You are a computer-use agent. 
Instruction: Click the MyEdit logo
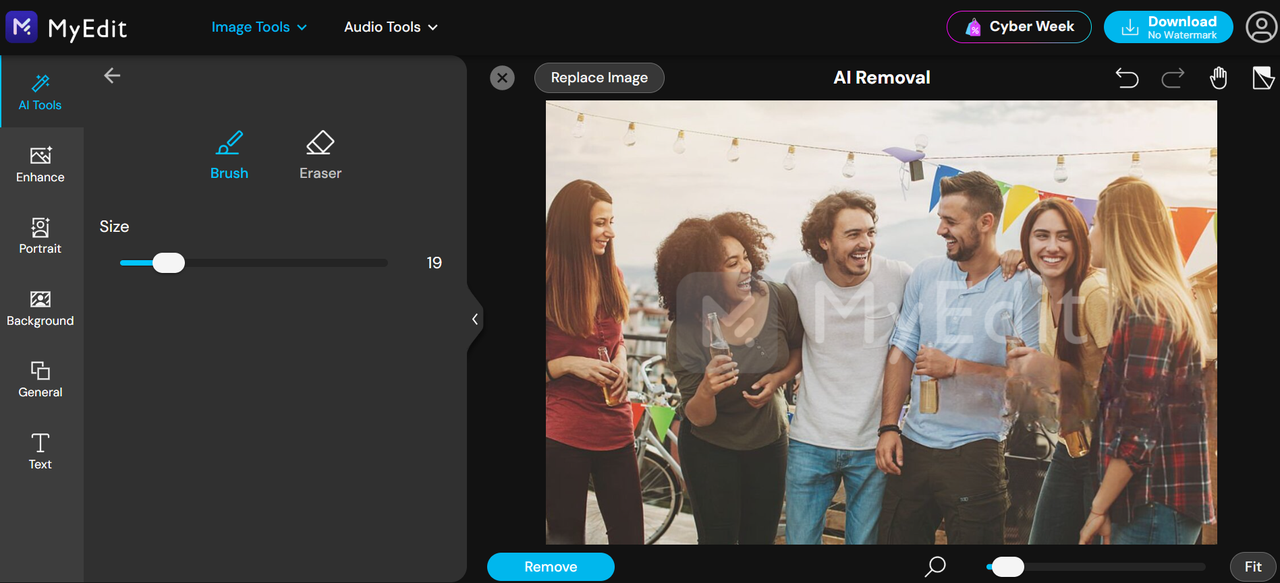coord(66,27)
